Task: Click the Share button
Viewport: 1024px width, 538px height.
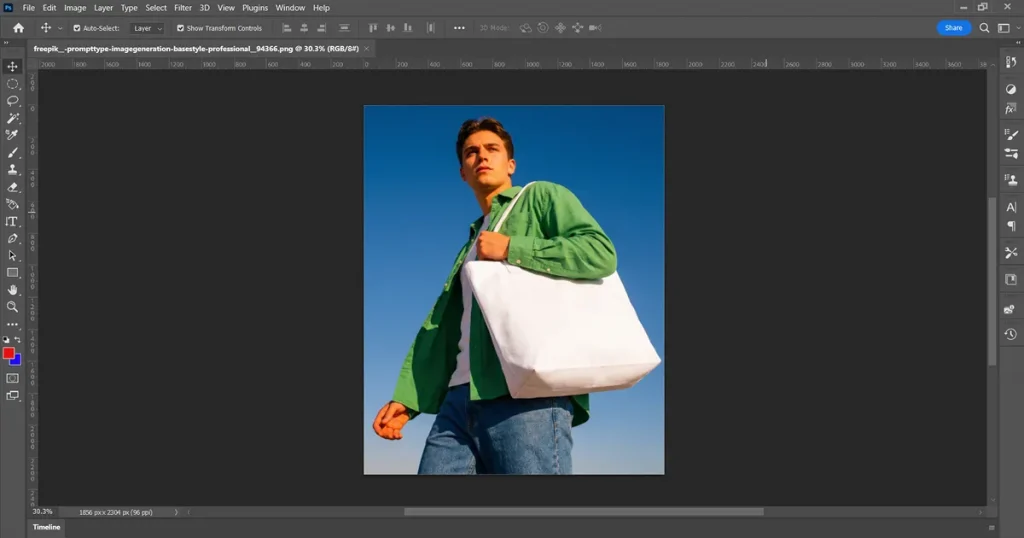Action: click(x=953, y=28)
